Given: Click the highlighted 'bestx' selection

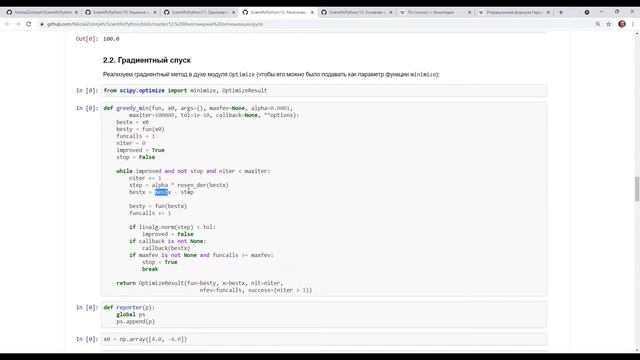Looking at the screenshot, I should [162, 192].
